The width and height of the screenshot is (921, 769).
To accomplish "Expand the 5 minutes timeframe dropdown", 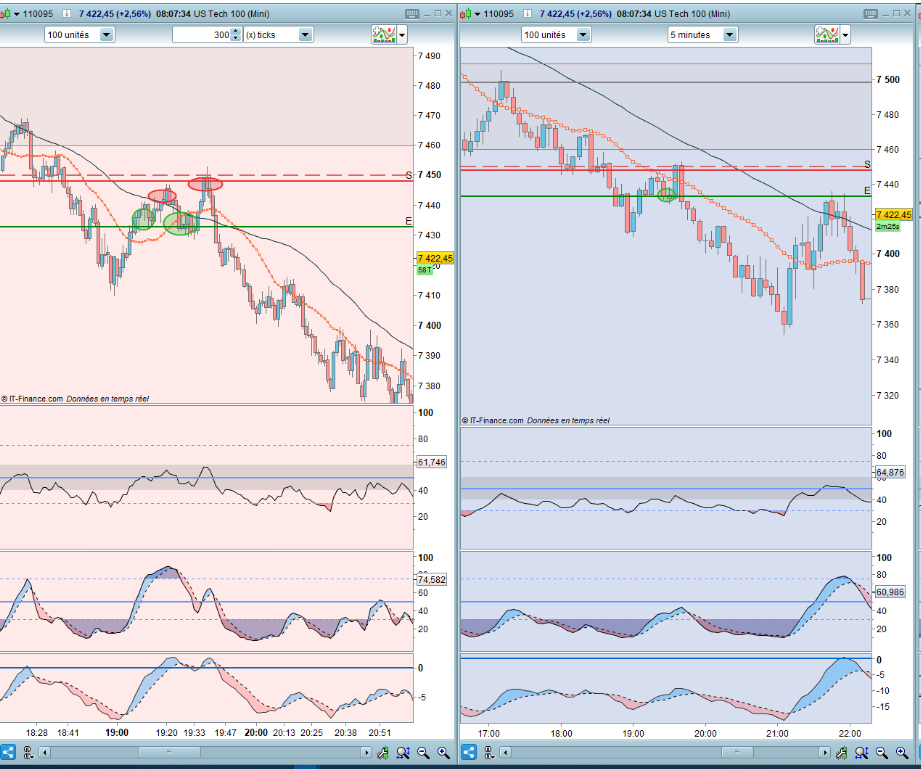I will (730, 35).
